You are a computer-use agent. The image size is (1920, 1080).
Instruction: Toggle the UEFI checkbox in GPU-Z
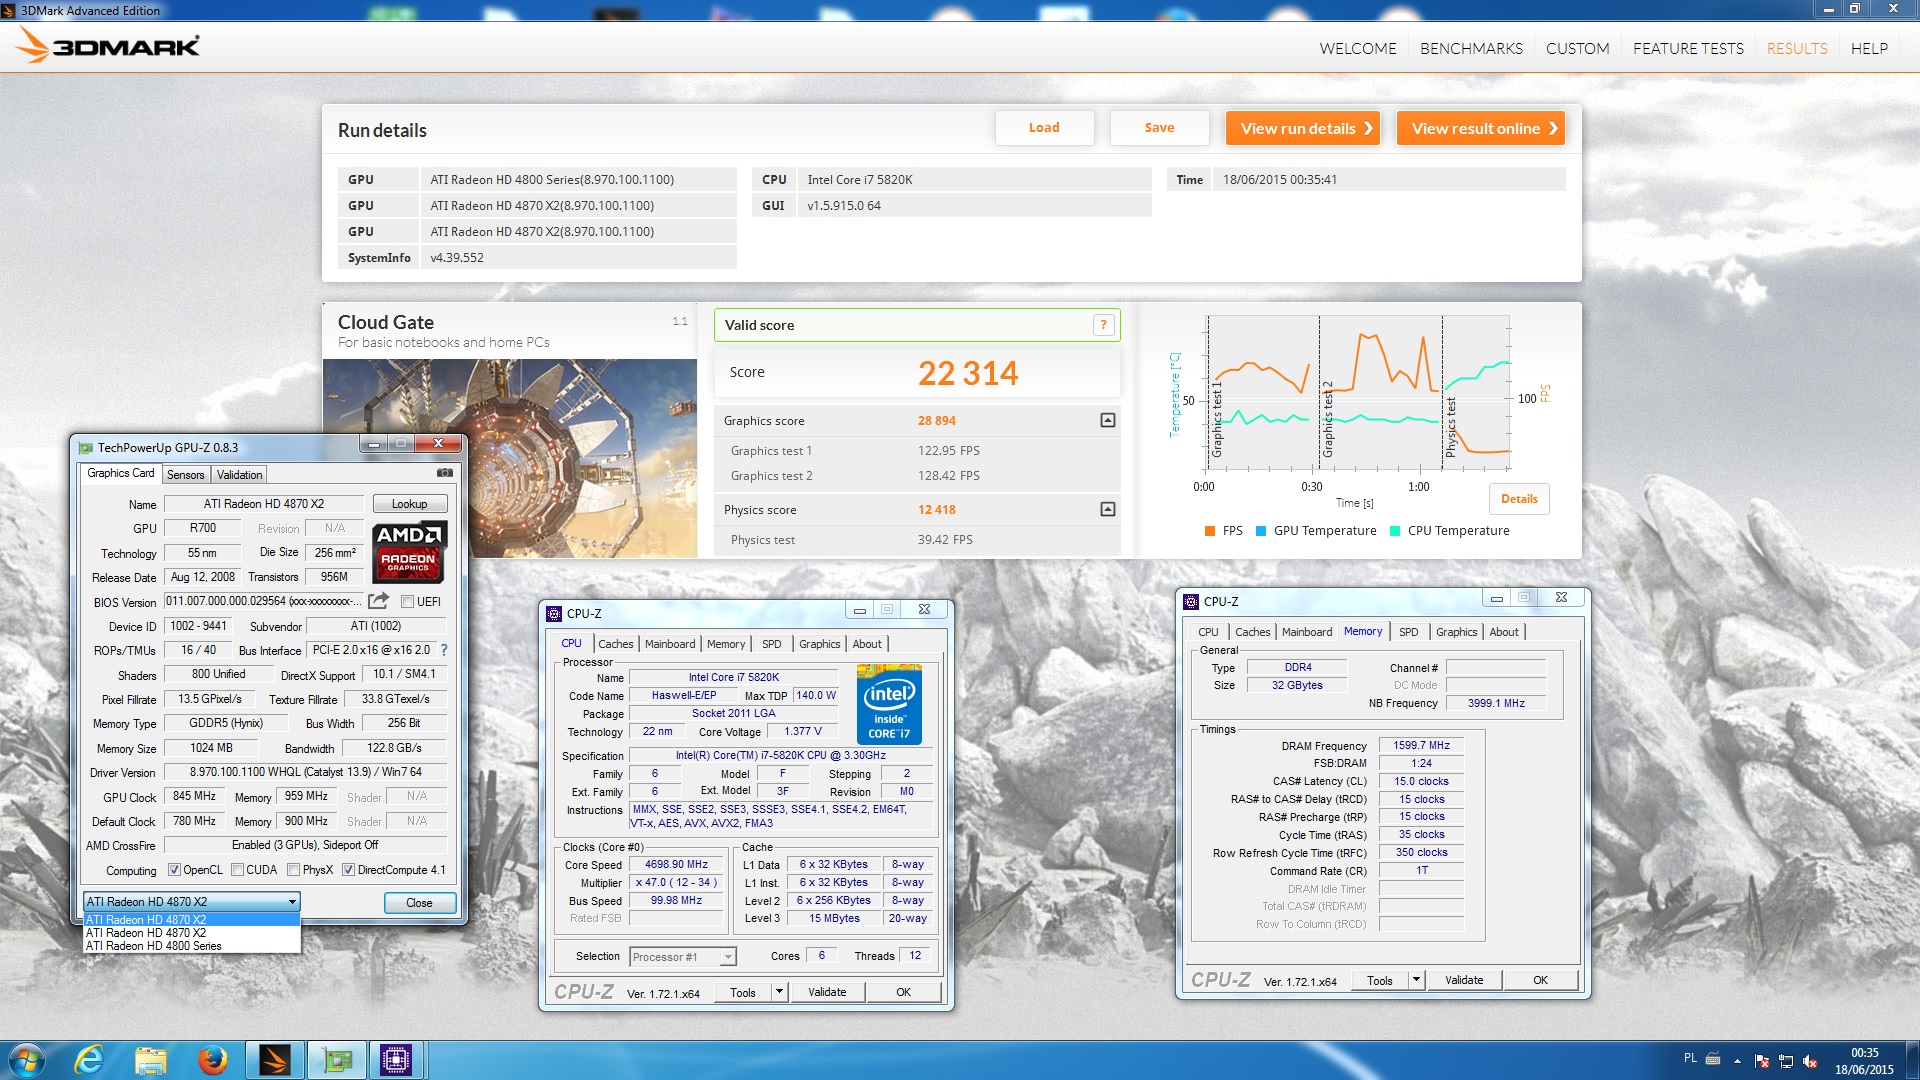(x=408, y=602)
